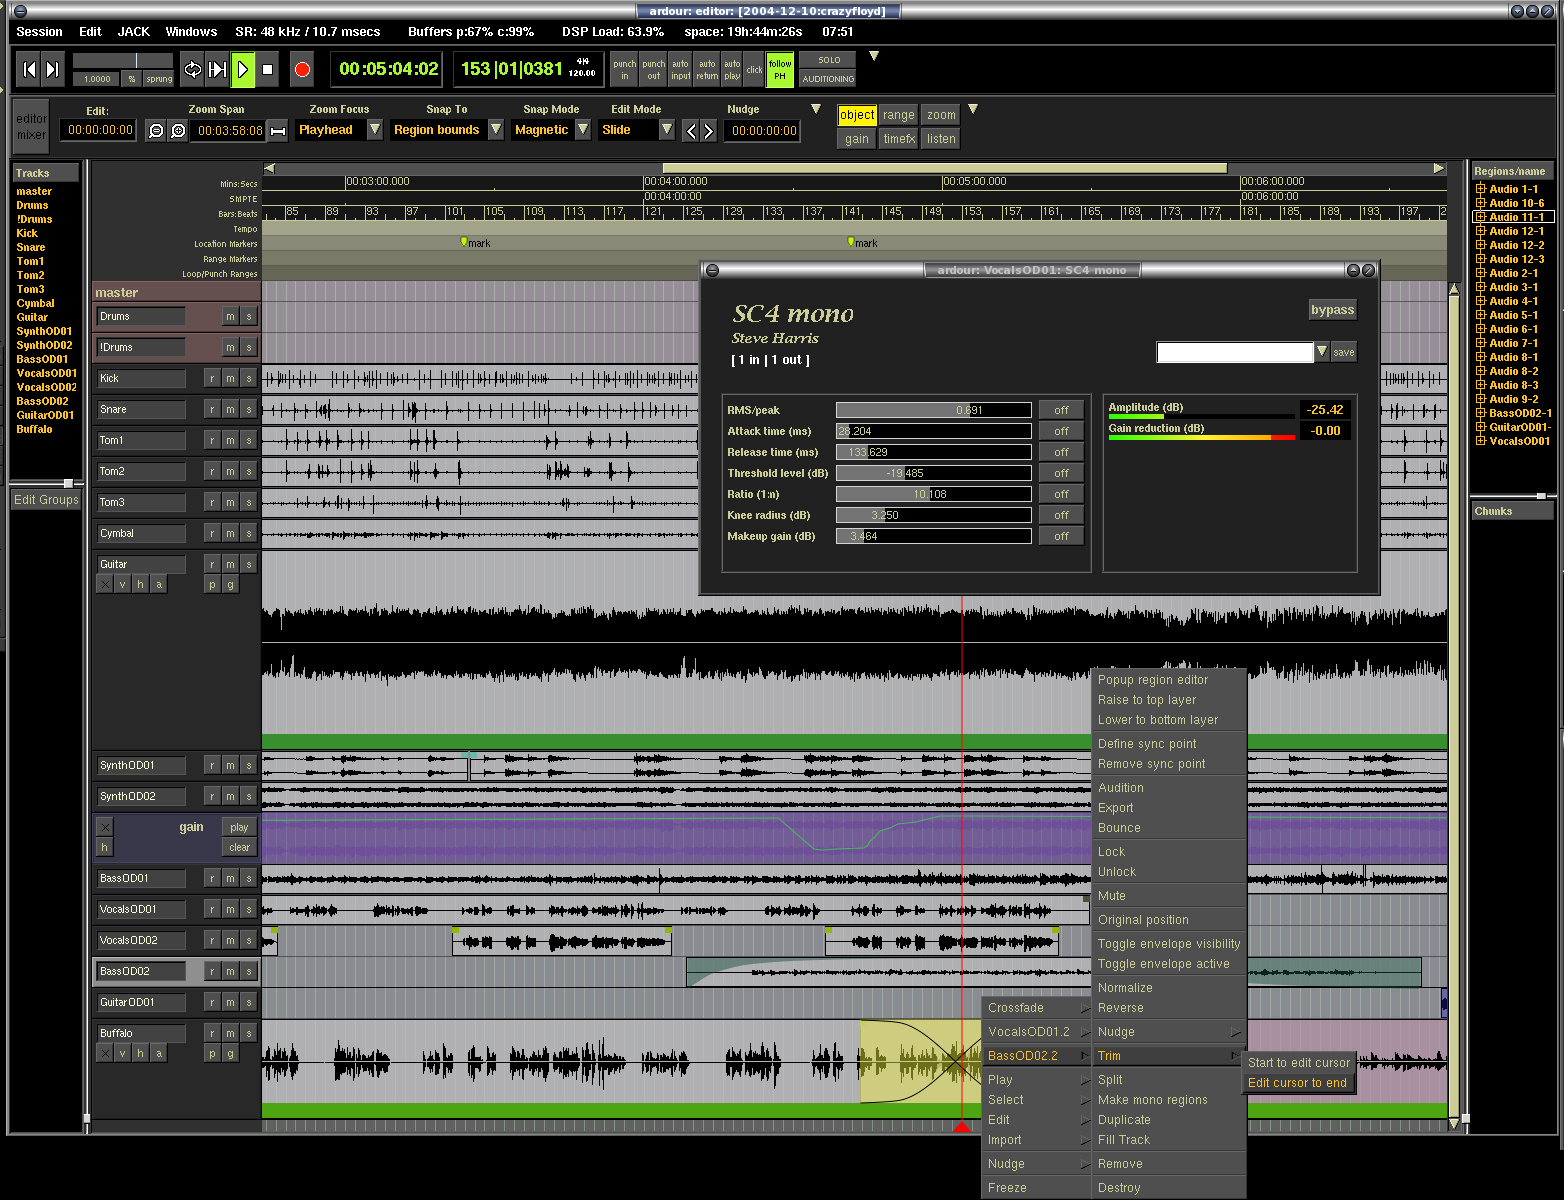Click the zoom out magnifier icon
This screenshot has width=1564, height=1200.
tap(156, 131)
